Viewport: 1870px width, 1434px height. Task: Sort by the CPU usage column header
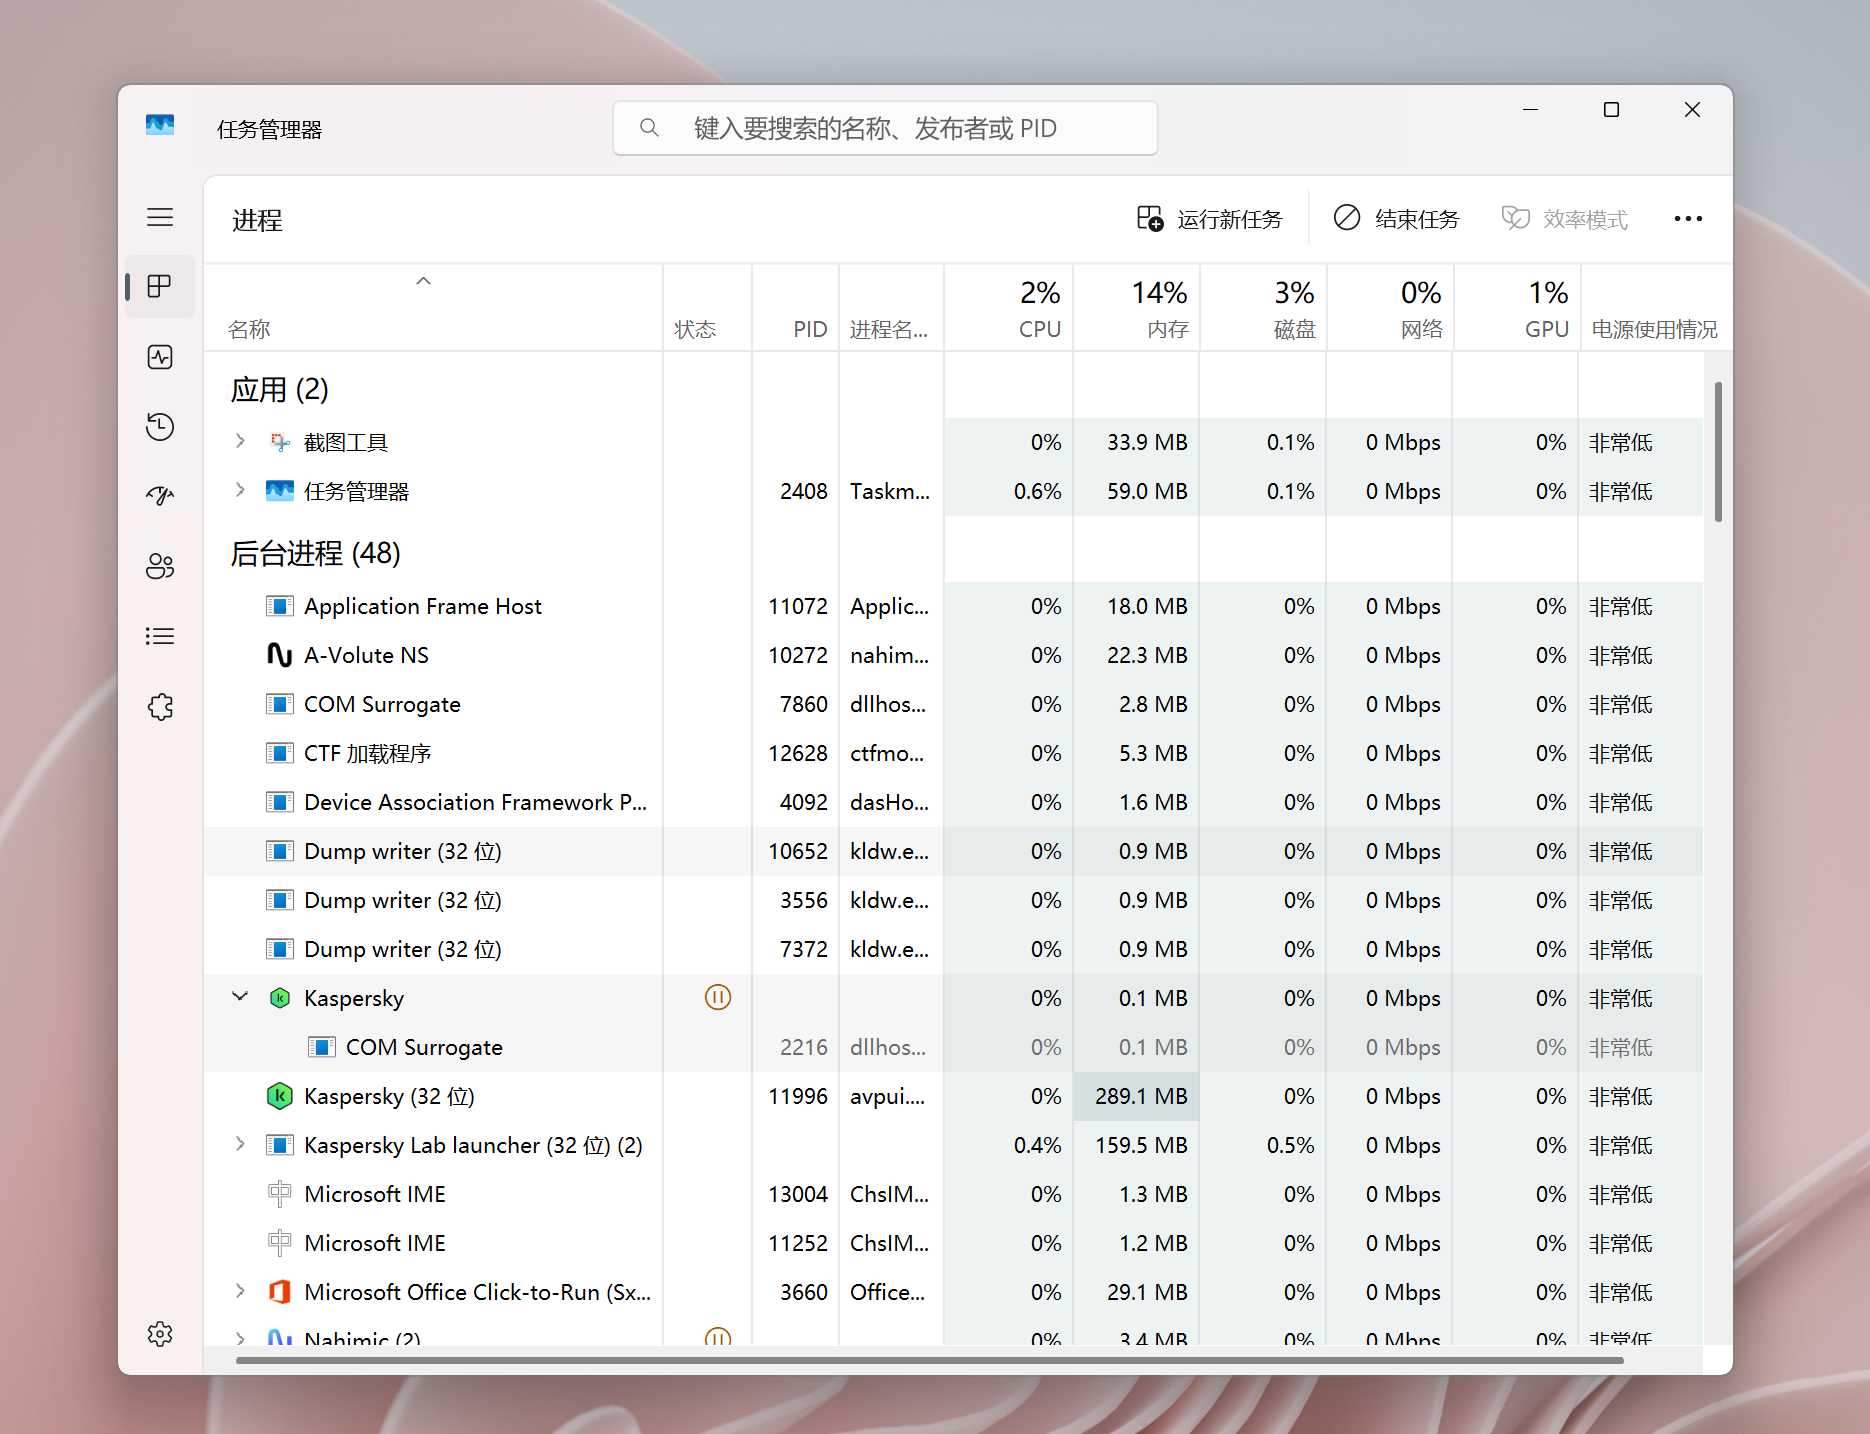click(1008, 308)
